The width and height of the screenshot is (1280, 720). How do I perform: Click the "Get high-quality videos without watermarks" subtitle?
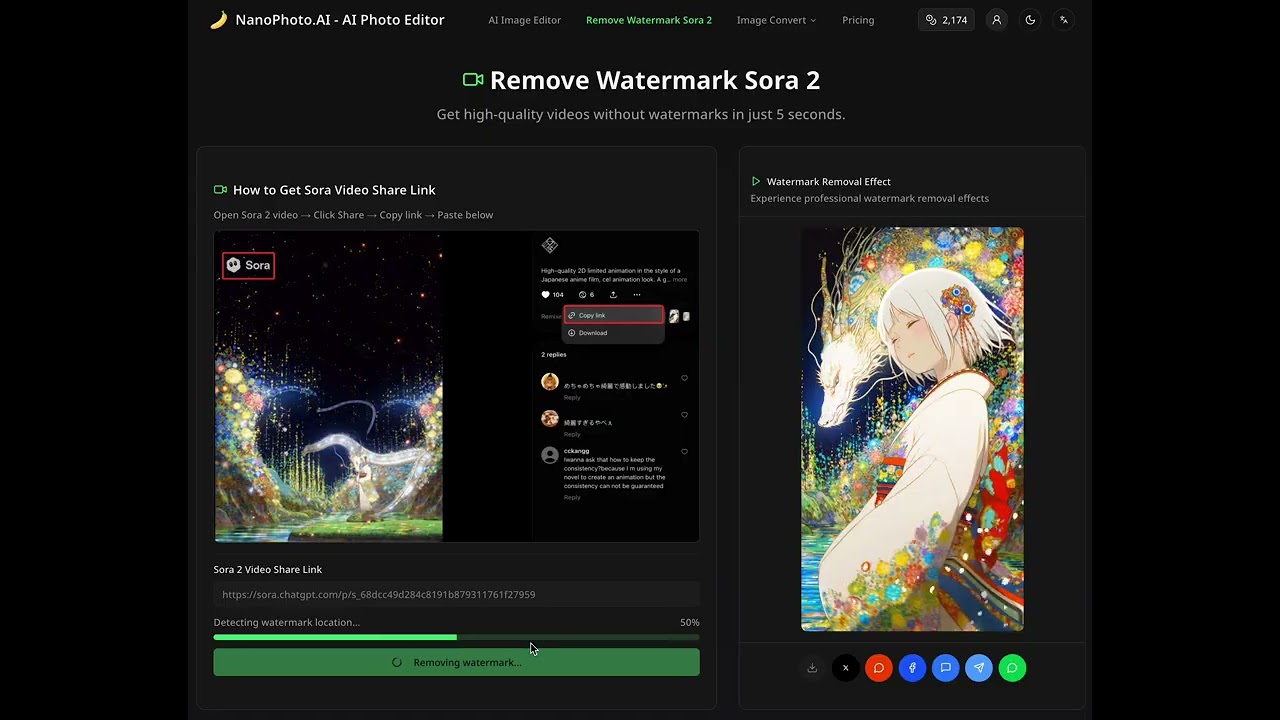pyautogui.click(x=641, y=114)
